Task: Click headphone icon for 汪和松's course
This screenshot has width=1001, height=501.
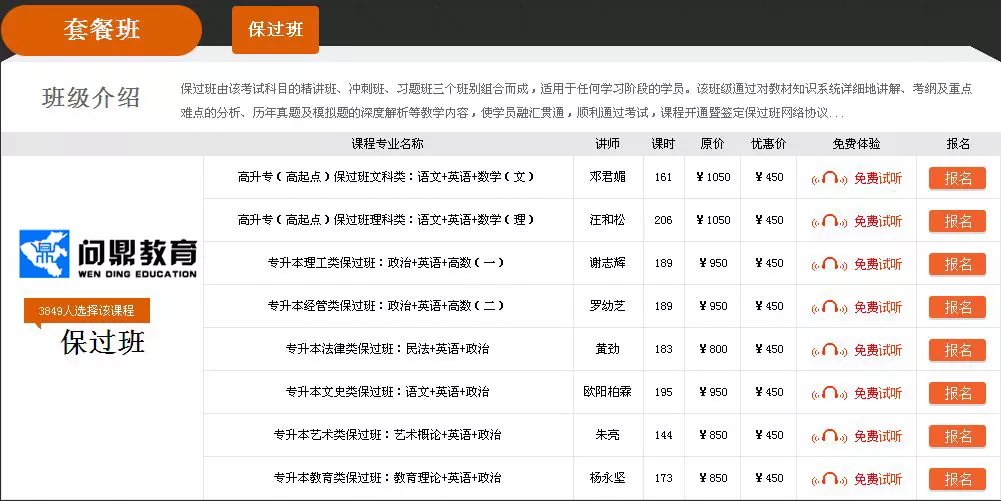Action: [829, 221]
